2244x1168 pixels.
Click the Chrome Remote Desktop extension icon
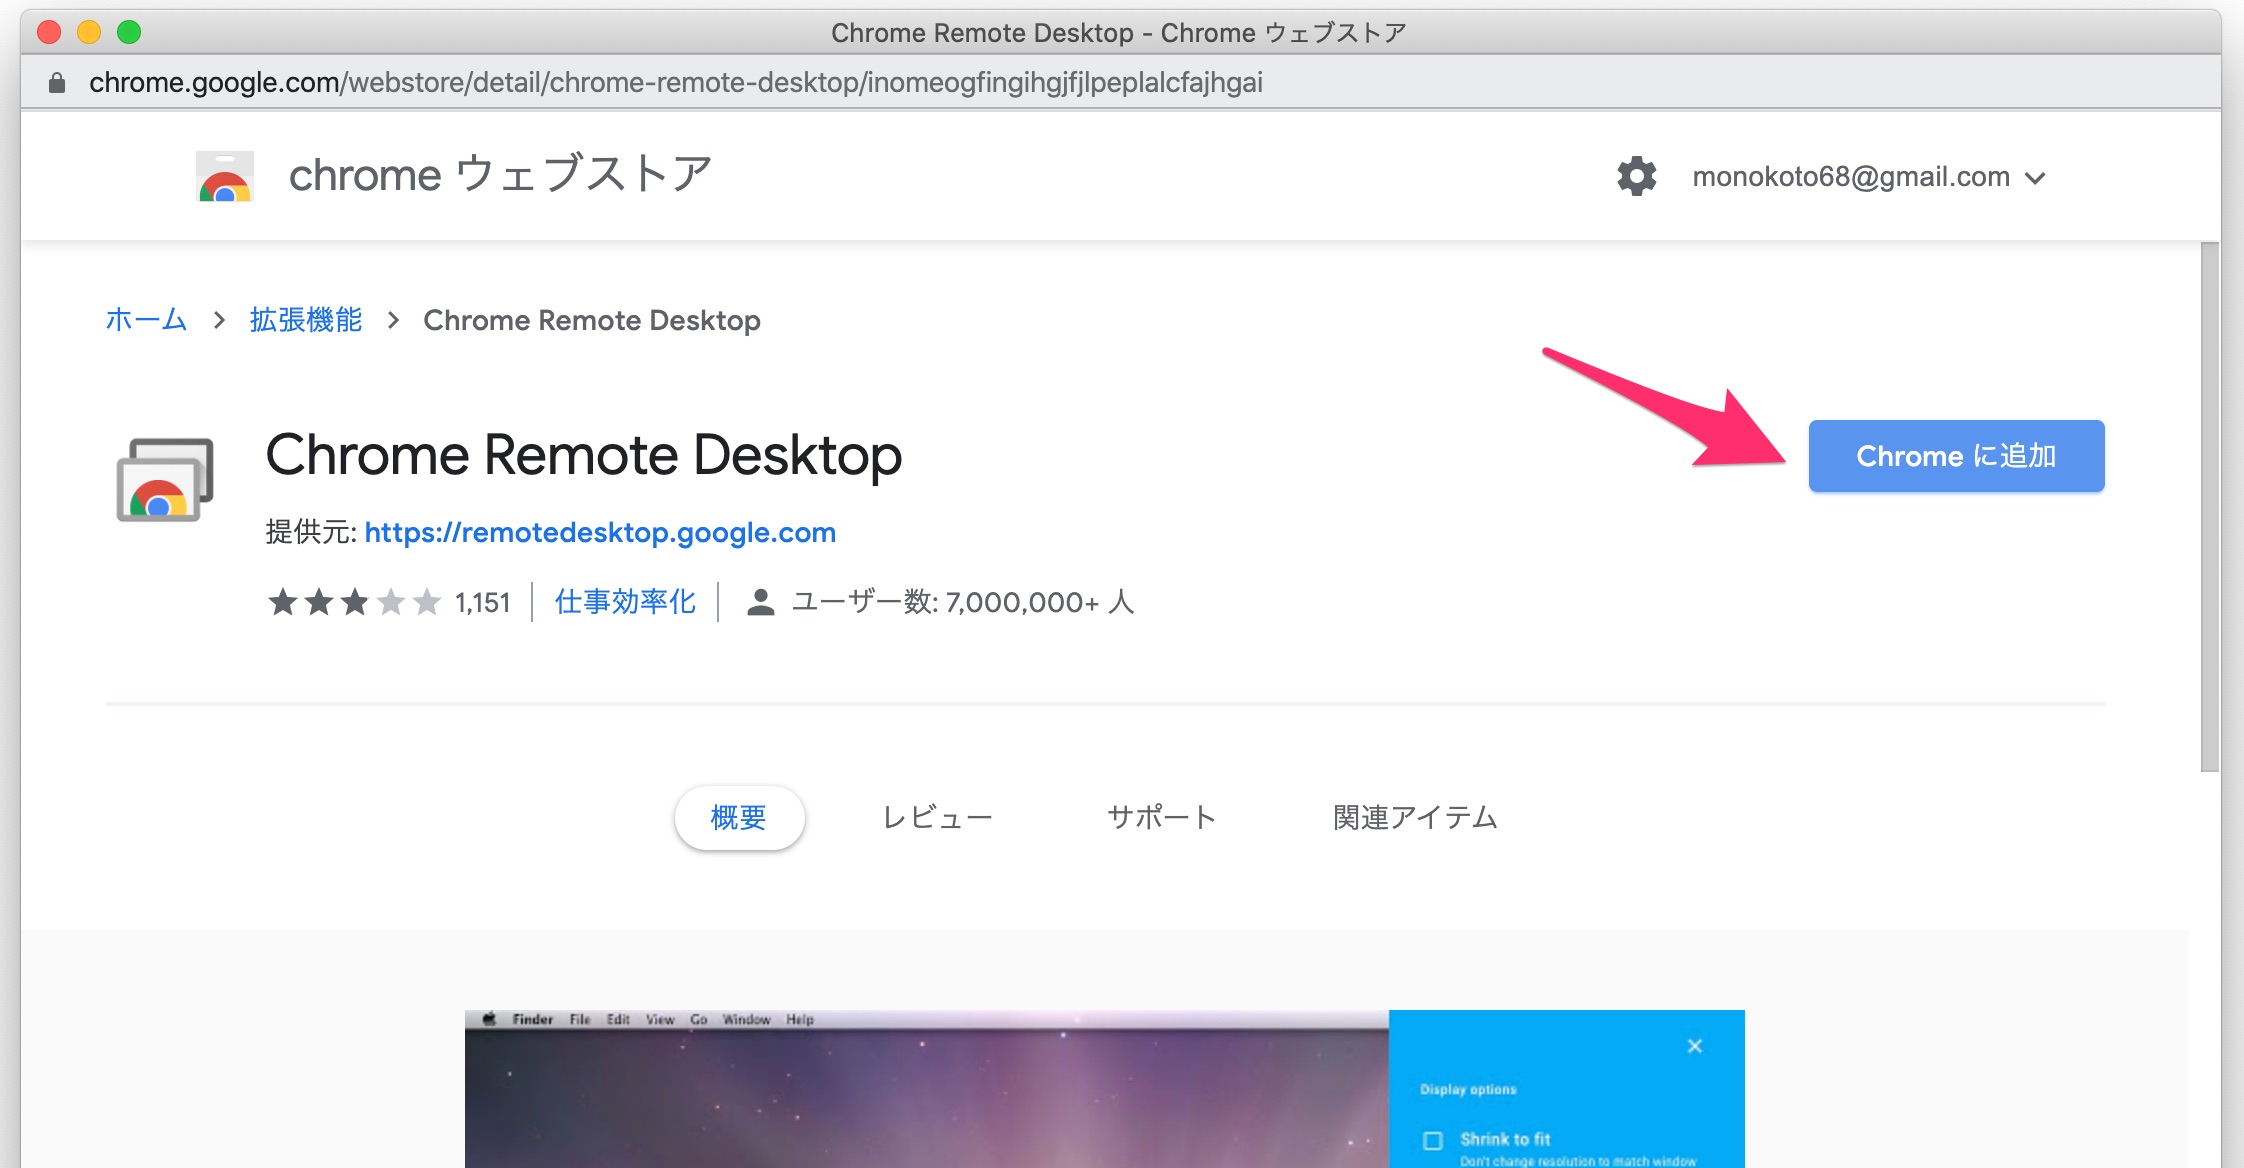point(165,479)
